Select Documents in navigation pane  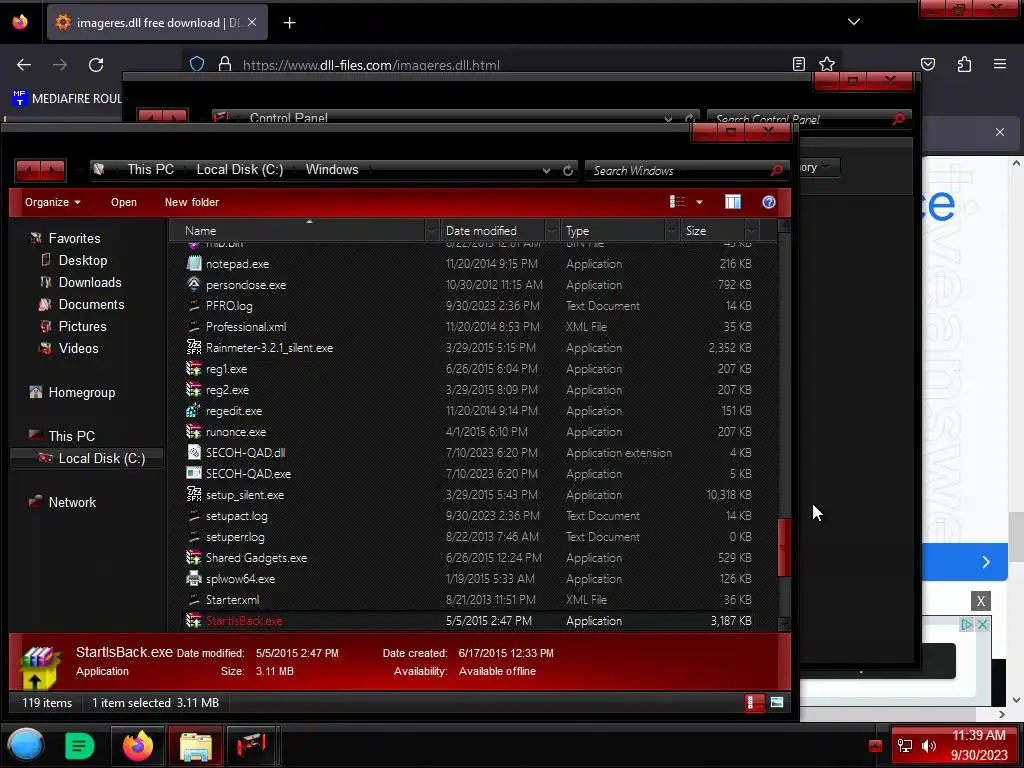point(91,304)
